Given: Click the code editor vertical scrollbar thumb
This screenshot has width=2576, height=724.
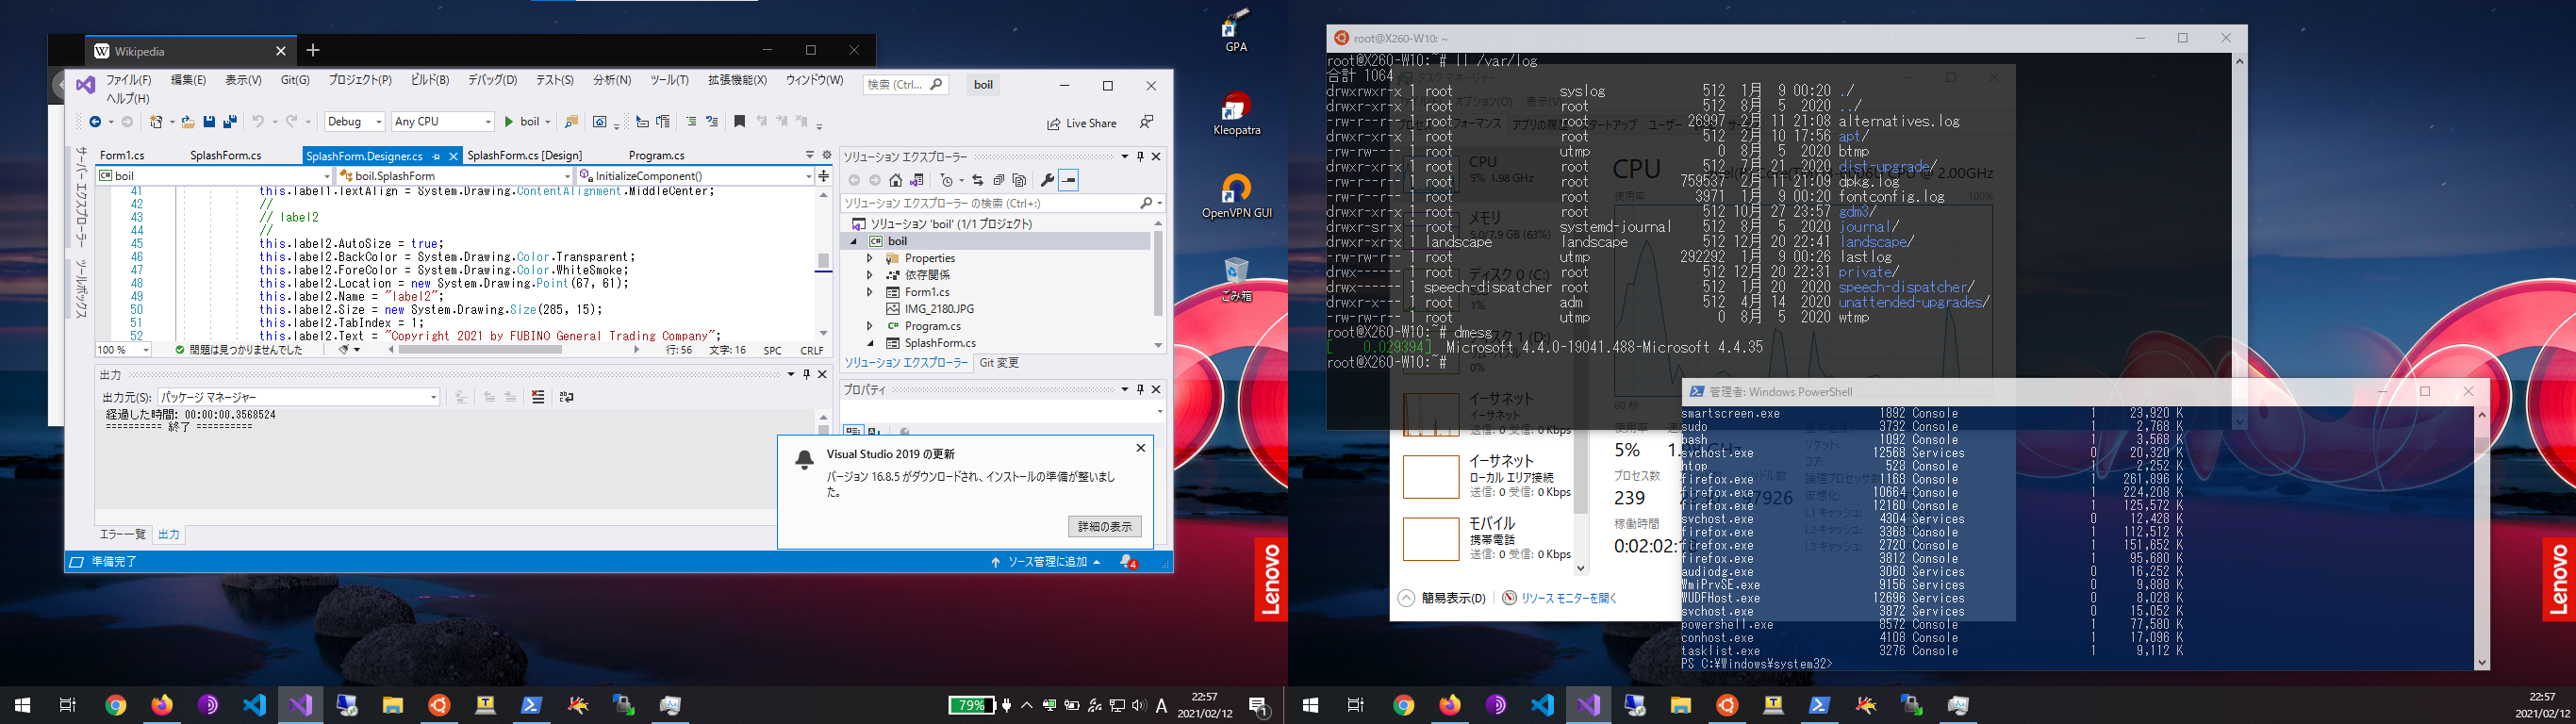Looking at the screenshot, I should 823,261.
